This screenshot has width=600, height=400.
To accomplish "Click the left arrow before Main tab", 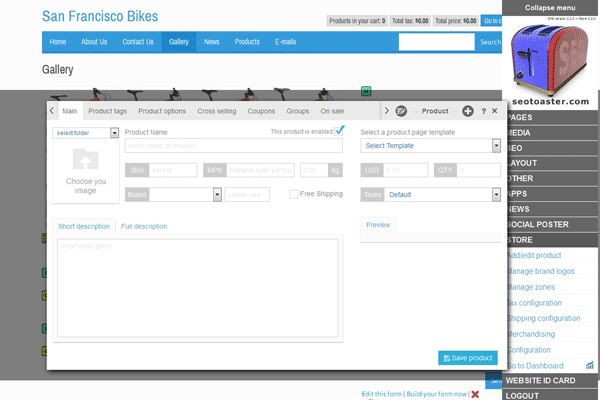I will pos(53,111).
